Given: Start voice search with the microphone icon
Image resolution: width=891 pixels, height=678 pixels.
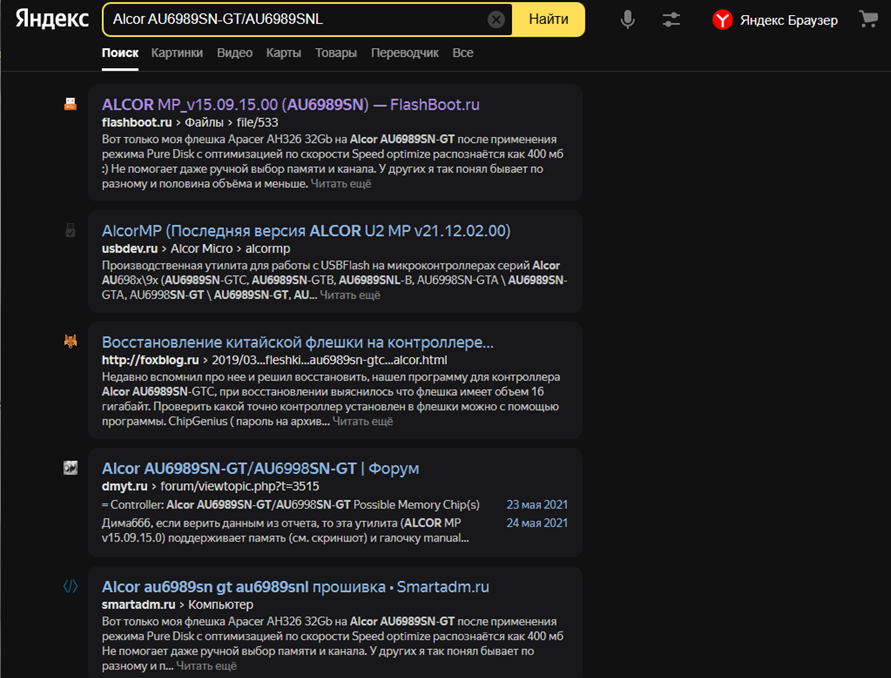Looking at the screenshot, I should (x=627, y=19).
